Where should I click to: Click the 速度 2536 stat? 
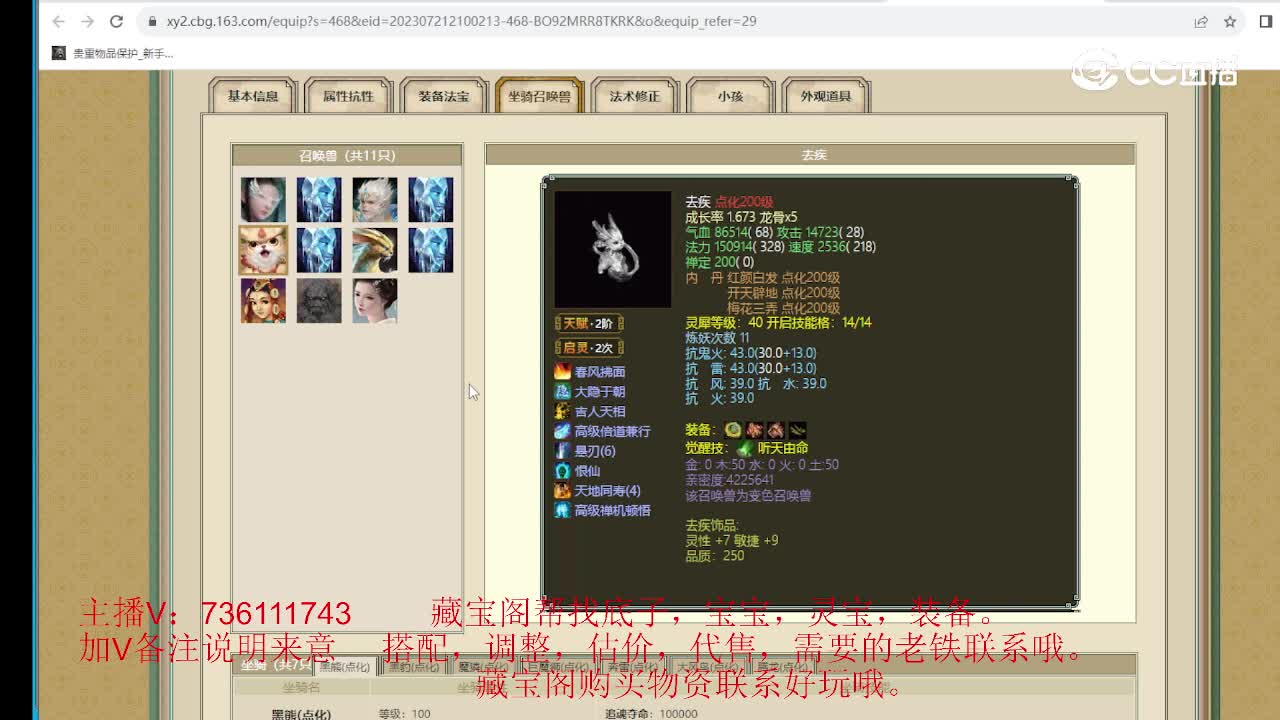coord(833,247)
